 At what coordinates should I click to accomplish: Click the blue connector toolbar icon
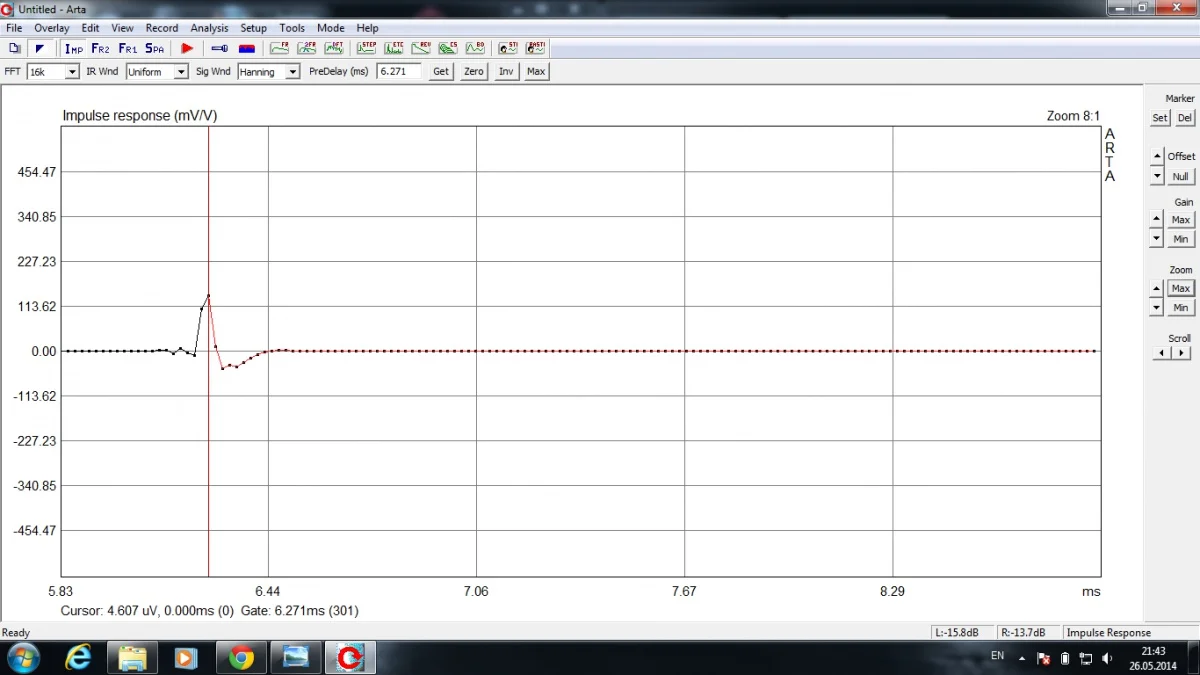220,47
